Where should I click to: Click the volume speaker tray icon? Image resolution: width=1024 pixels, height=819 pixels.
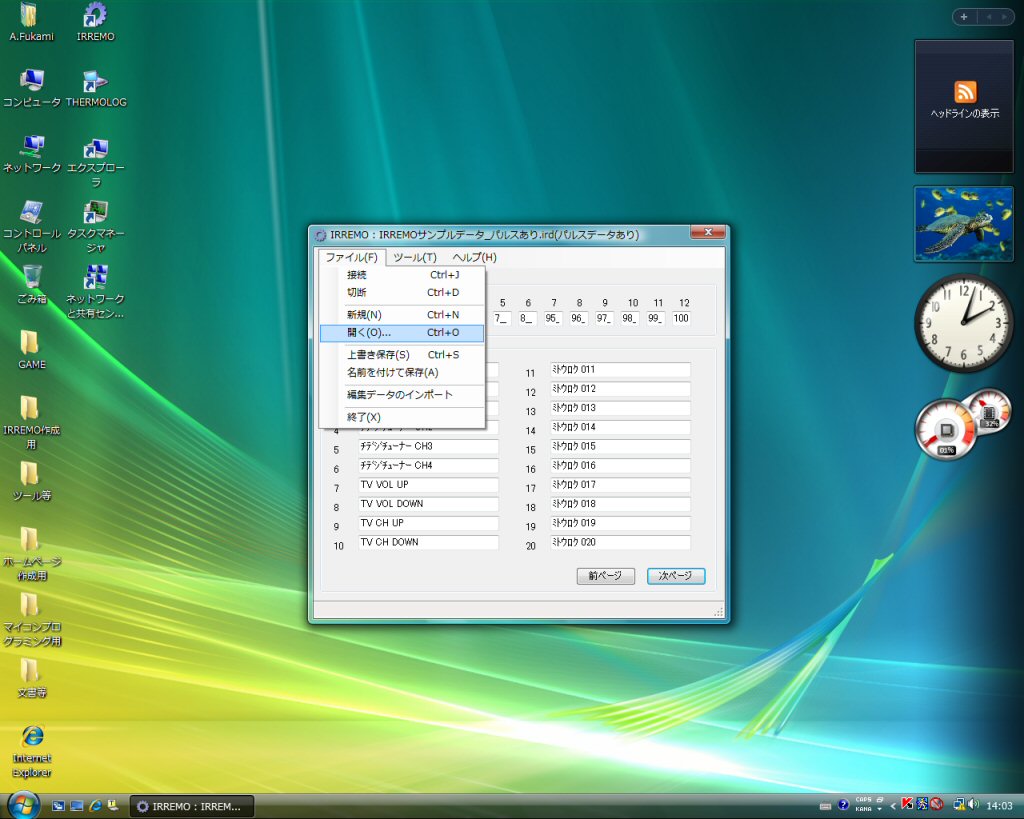(973, 805)
